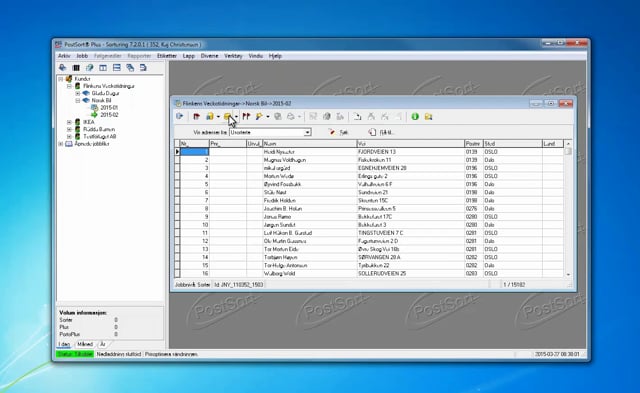The height and width of the screenshot is (393, 640).
Task: Expand the Rädda Barnen tree node
Action: [x=69, y=129]
